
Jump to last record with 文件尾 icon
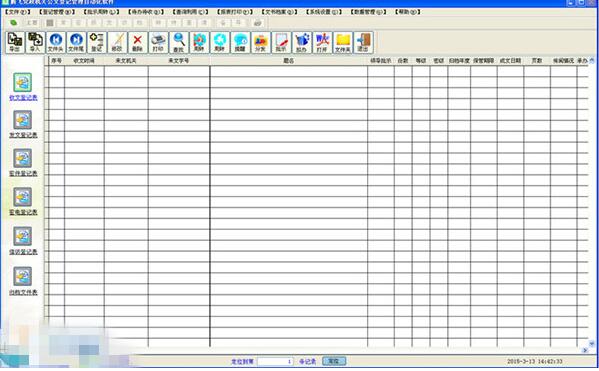76,42
